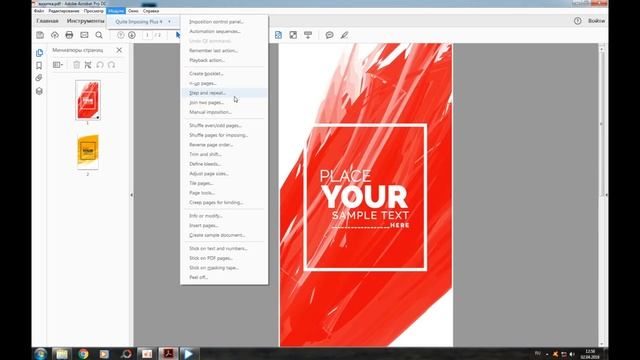Rotate pages counterclockwise in thumbnails panel
The image size is (640, 360).
pos(100,65)
